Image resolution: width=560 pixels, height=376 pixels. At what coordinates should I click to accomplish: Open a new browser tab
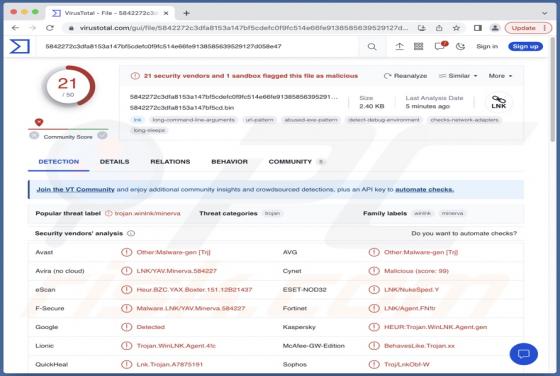click(186, 13)
